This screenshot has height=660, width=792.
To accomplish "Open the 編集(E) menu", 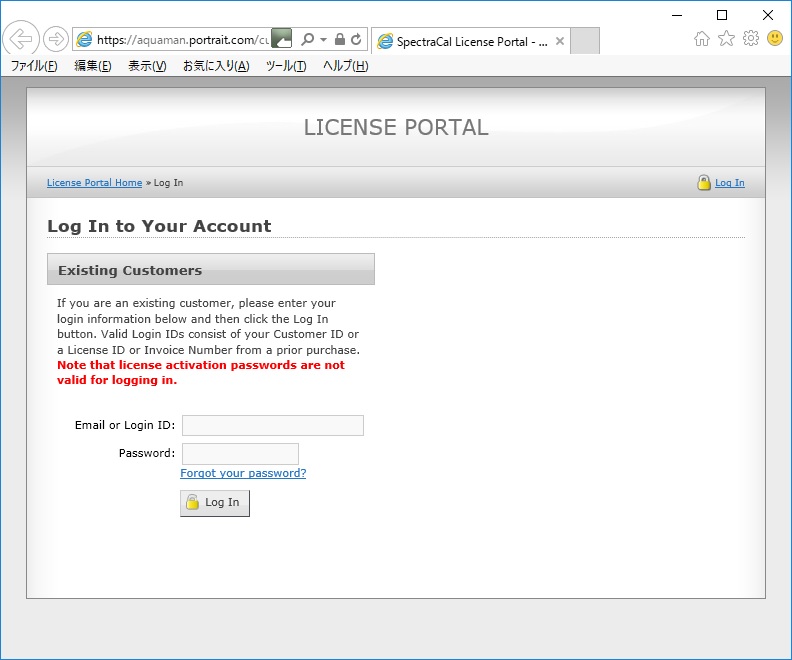I will pyautogui.click(x=93, y=66).
